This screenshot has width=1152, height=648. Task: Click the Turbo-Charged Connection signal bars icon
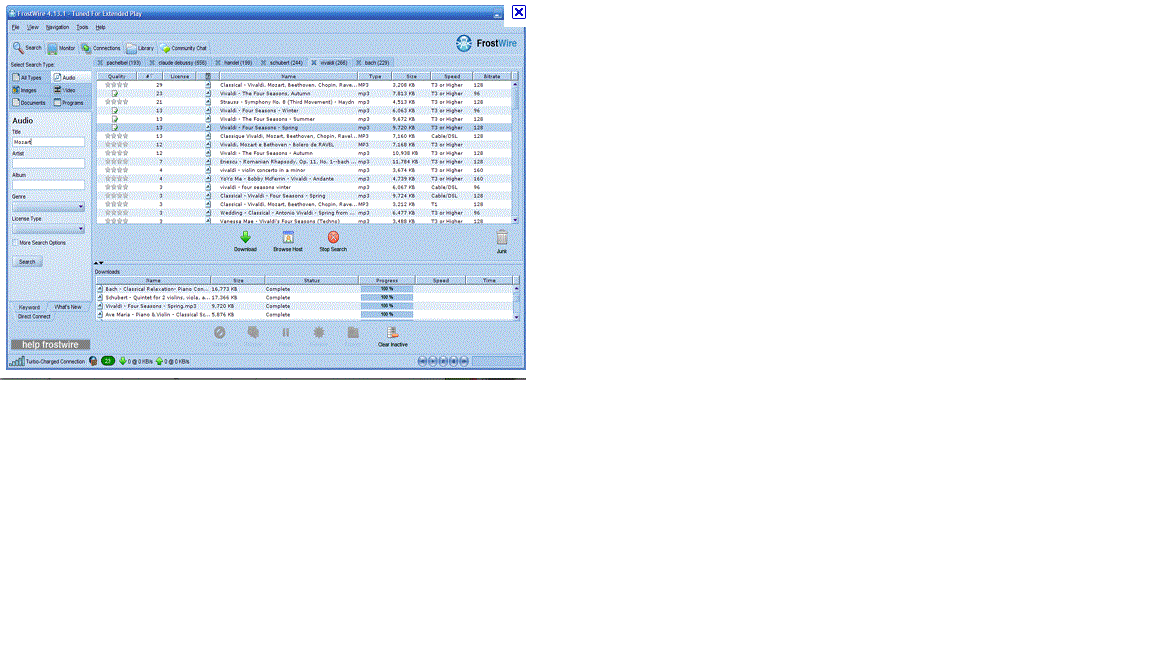[17, 361]
